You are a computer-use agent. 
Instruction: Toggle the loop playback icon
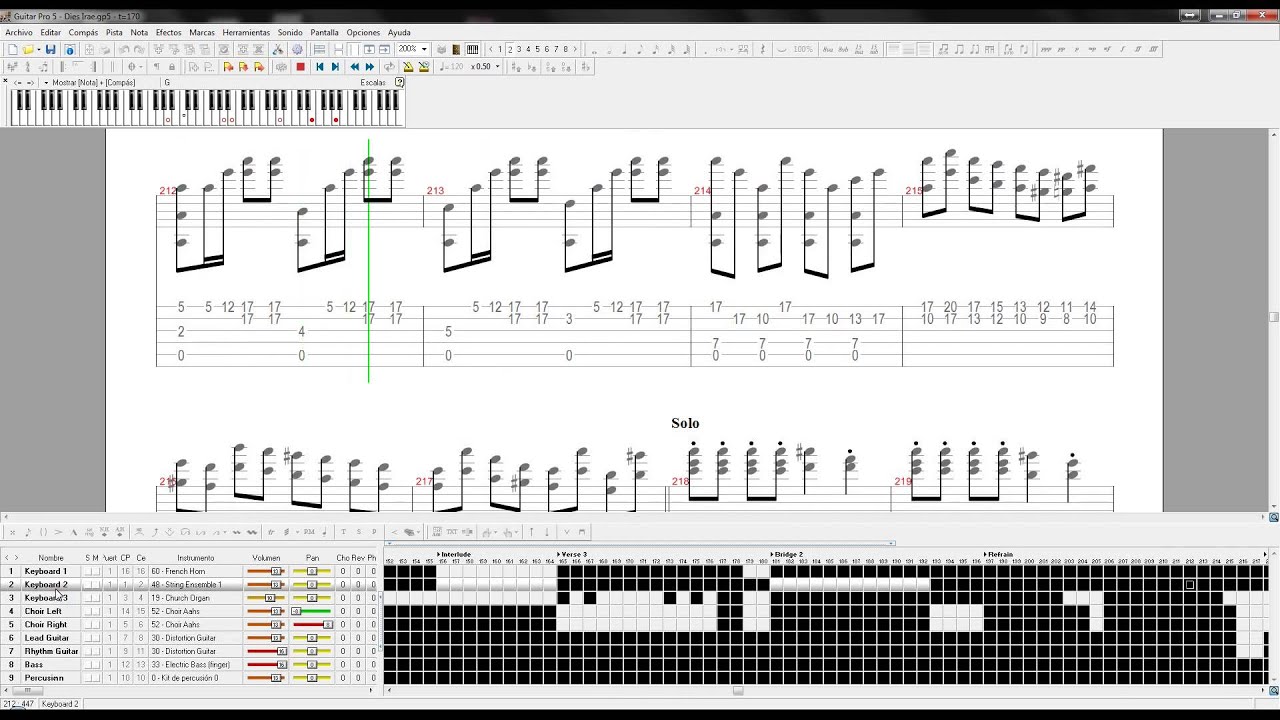tap(388, 67)
